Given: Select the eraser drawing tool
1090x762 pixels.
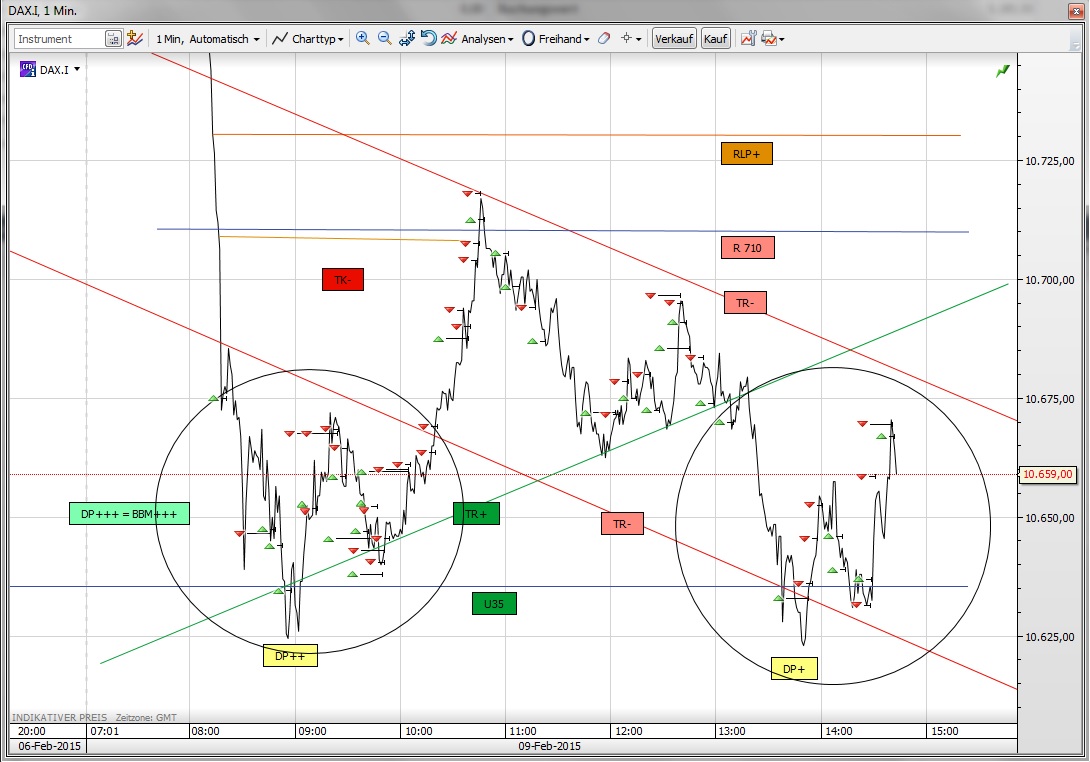Looking at the screenshot, I should [605, 38].
